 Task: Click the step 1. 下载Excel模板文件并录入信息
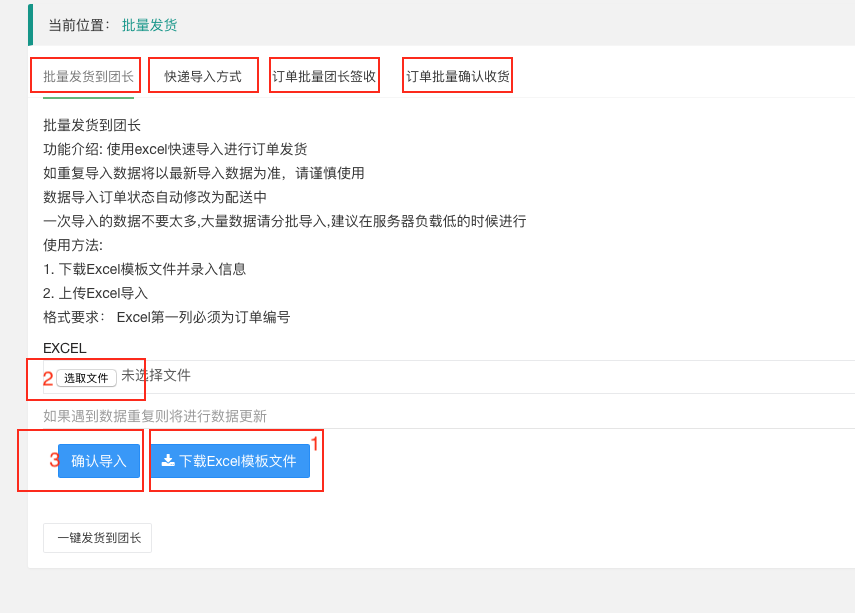tap(144, 269)
